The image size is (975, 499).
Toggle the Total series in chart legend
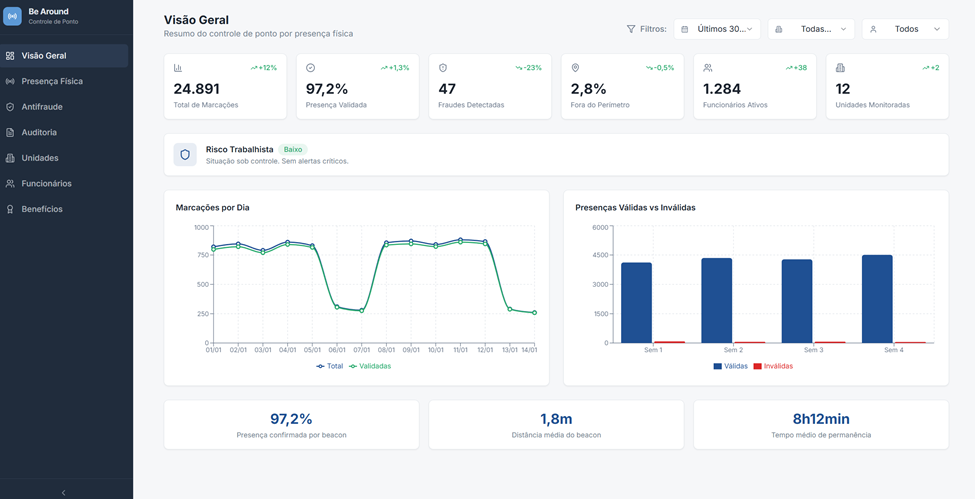click(330, 366)
